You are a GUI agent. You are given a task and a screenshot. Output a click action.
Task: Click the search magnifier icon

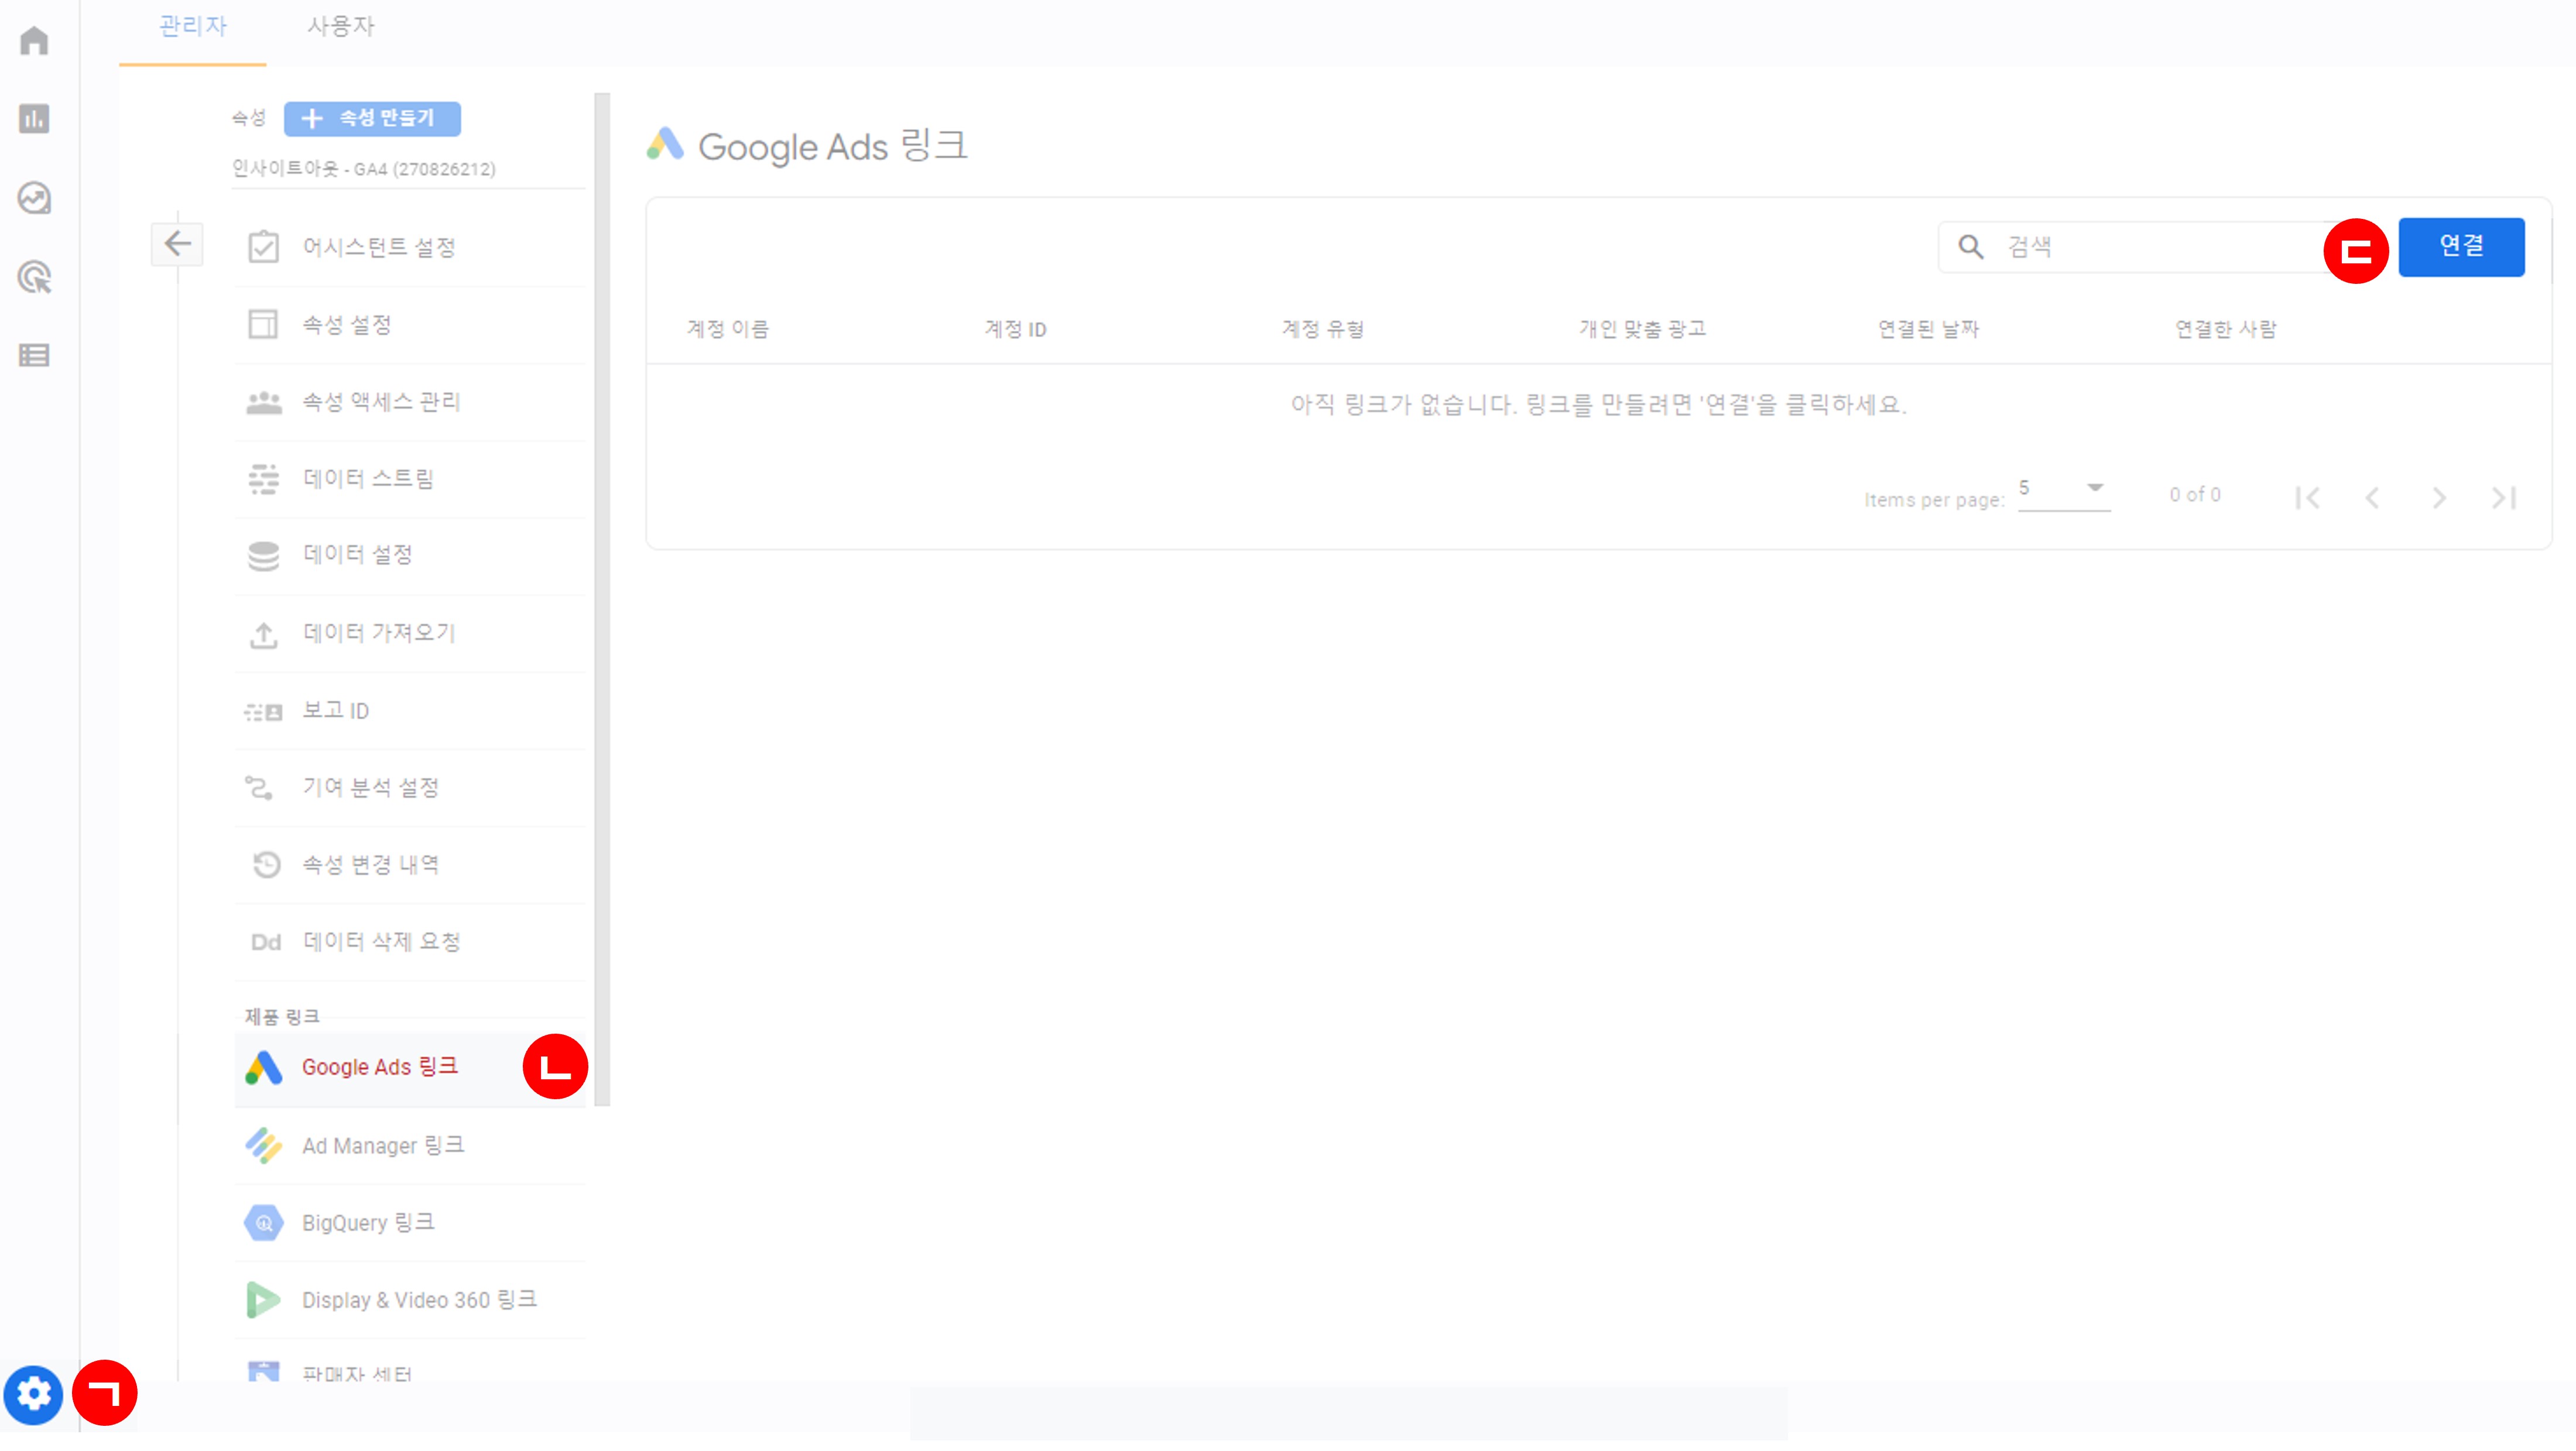[1971, 247]
